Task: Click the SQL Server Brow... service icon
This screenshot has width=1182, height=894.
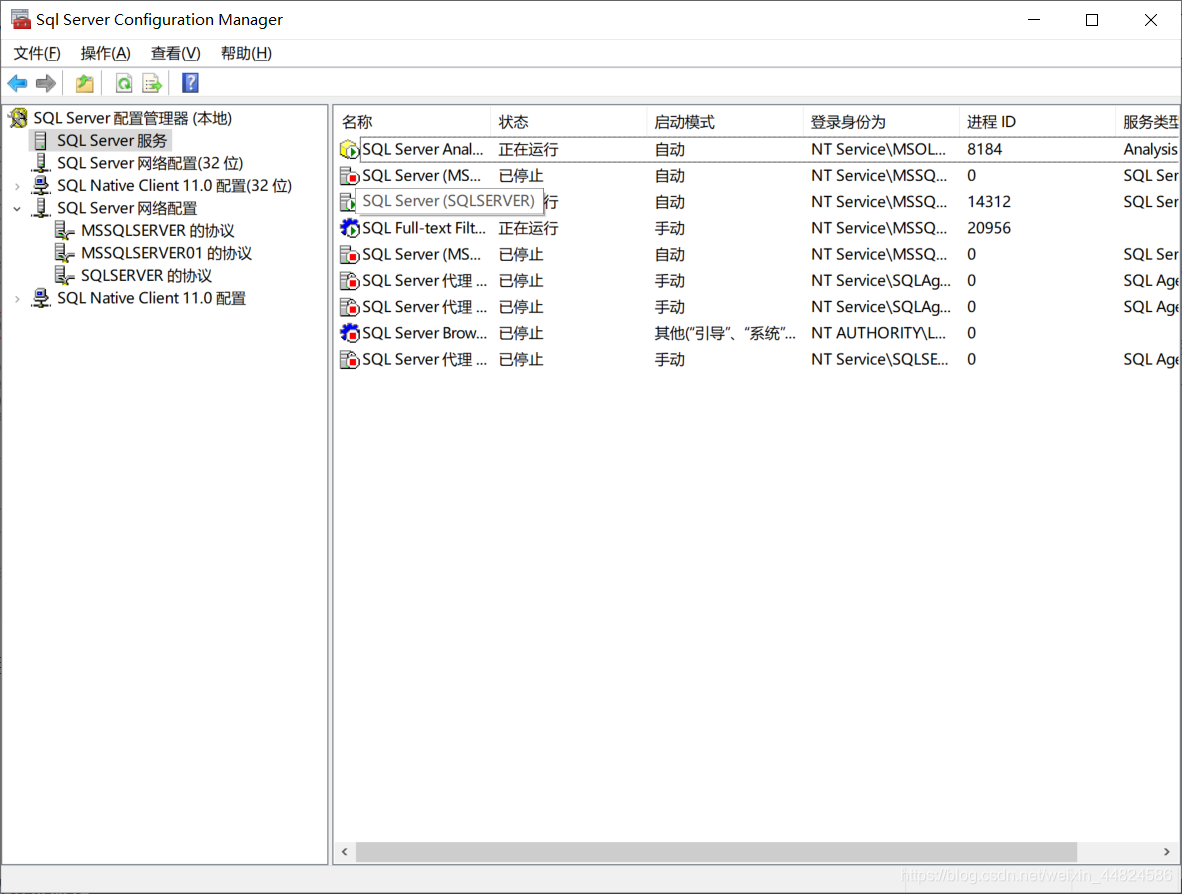Action: pos(349,332)
